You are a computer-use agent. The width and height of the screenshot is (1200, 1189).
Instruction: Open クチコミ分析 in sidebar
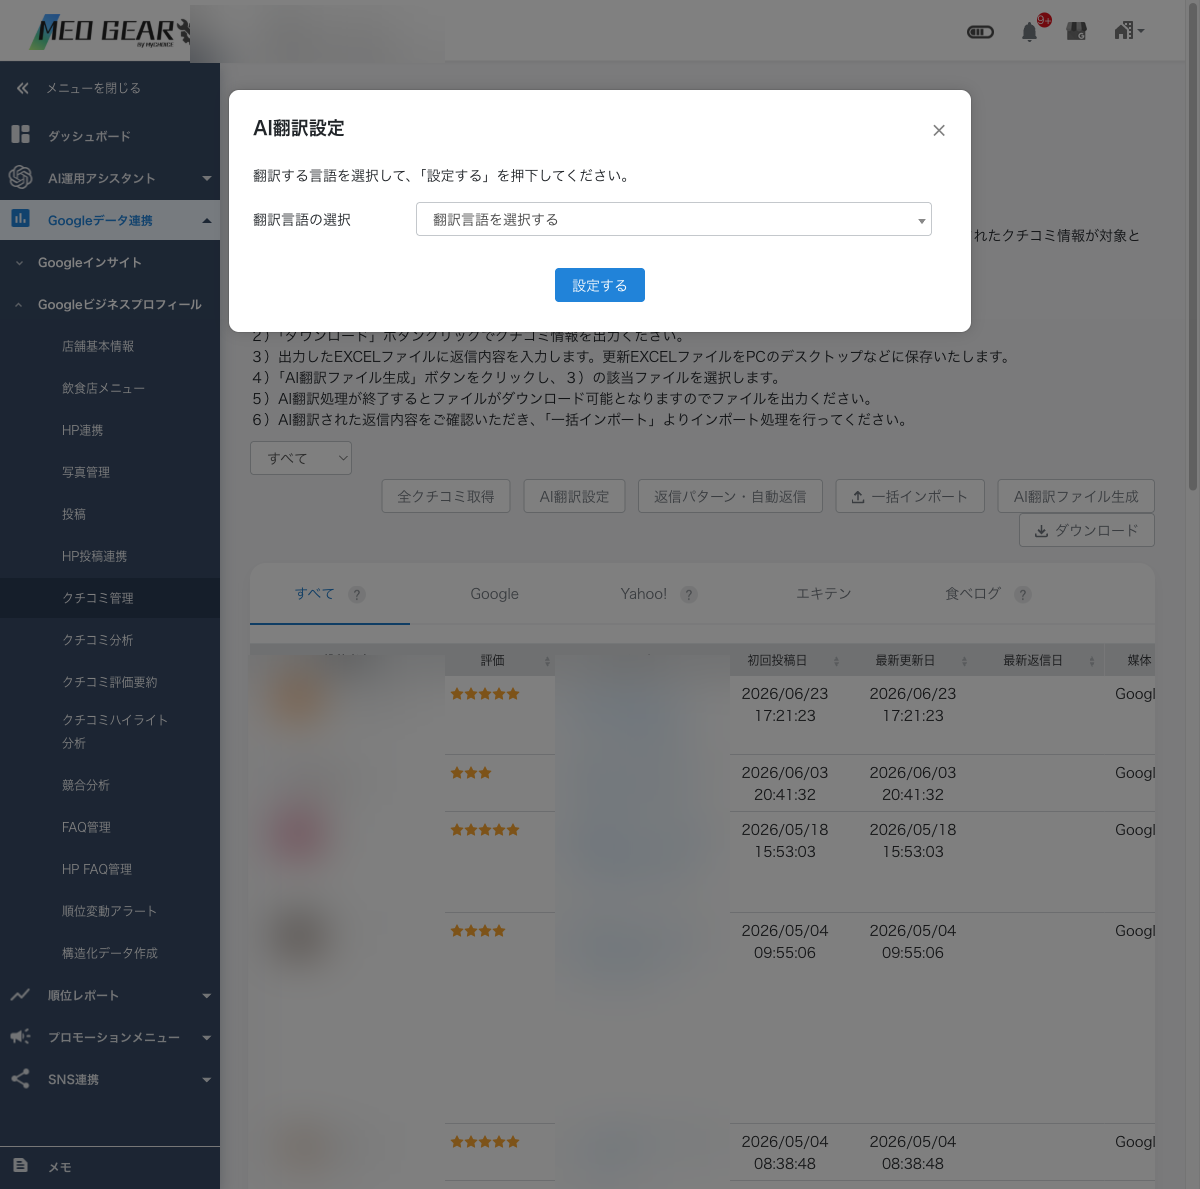[98, 640]
